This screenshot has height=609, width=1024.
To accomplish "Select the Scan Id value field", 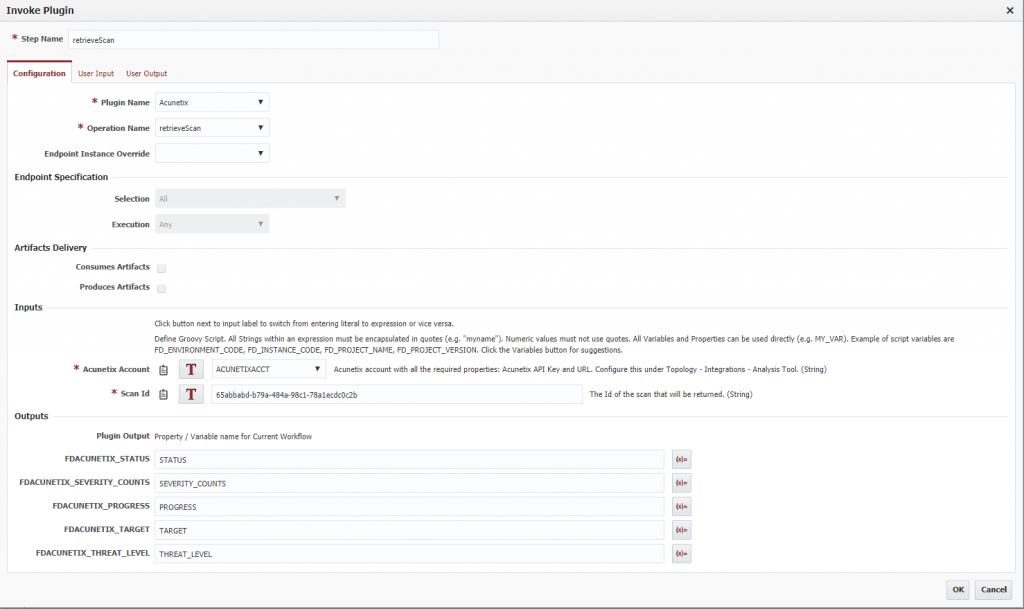I will point(395,394).
